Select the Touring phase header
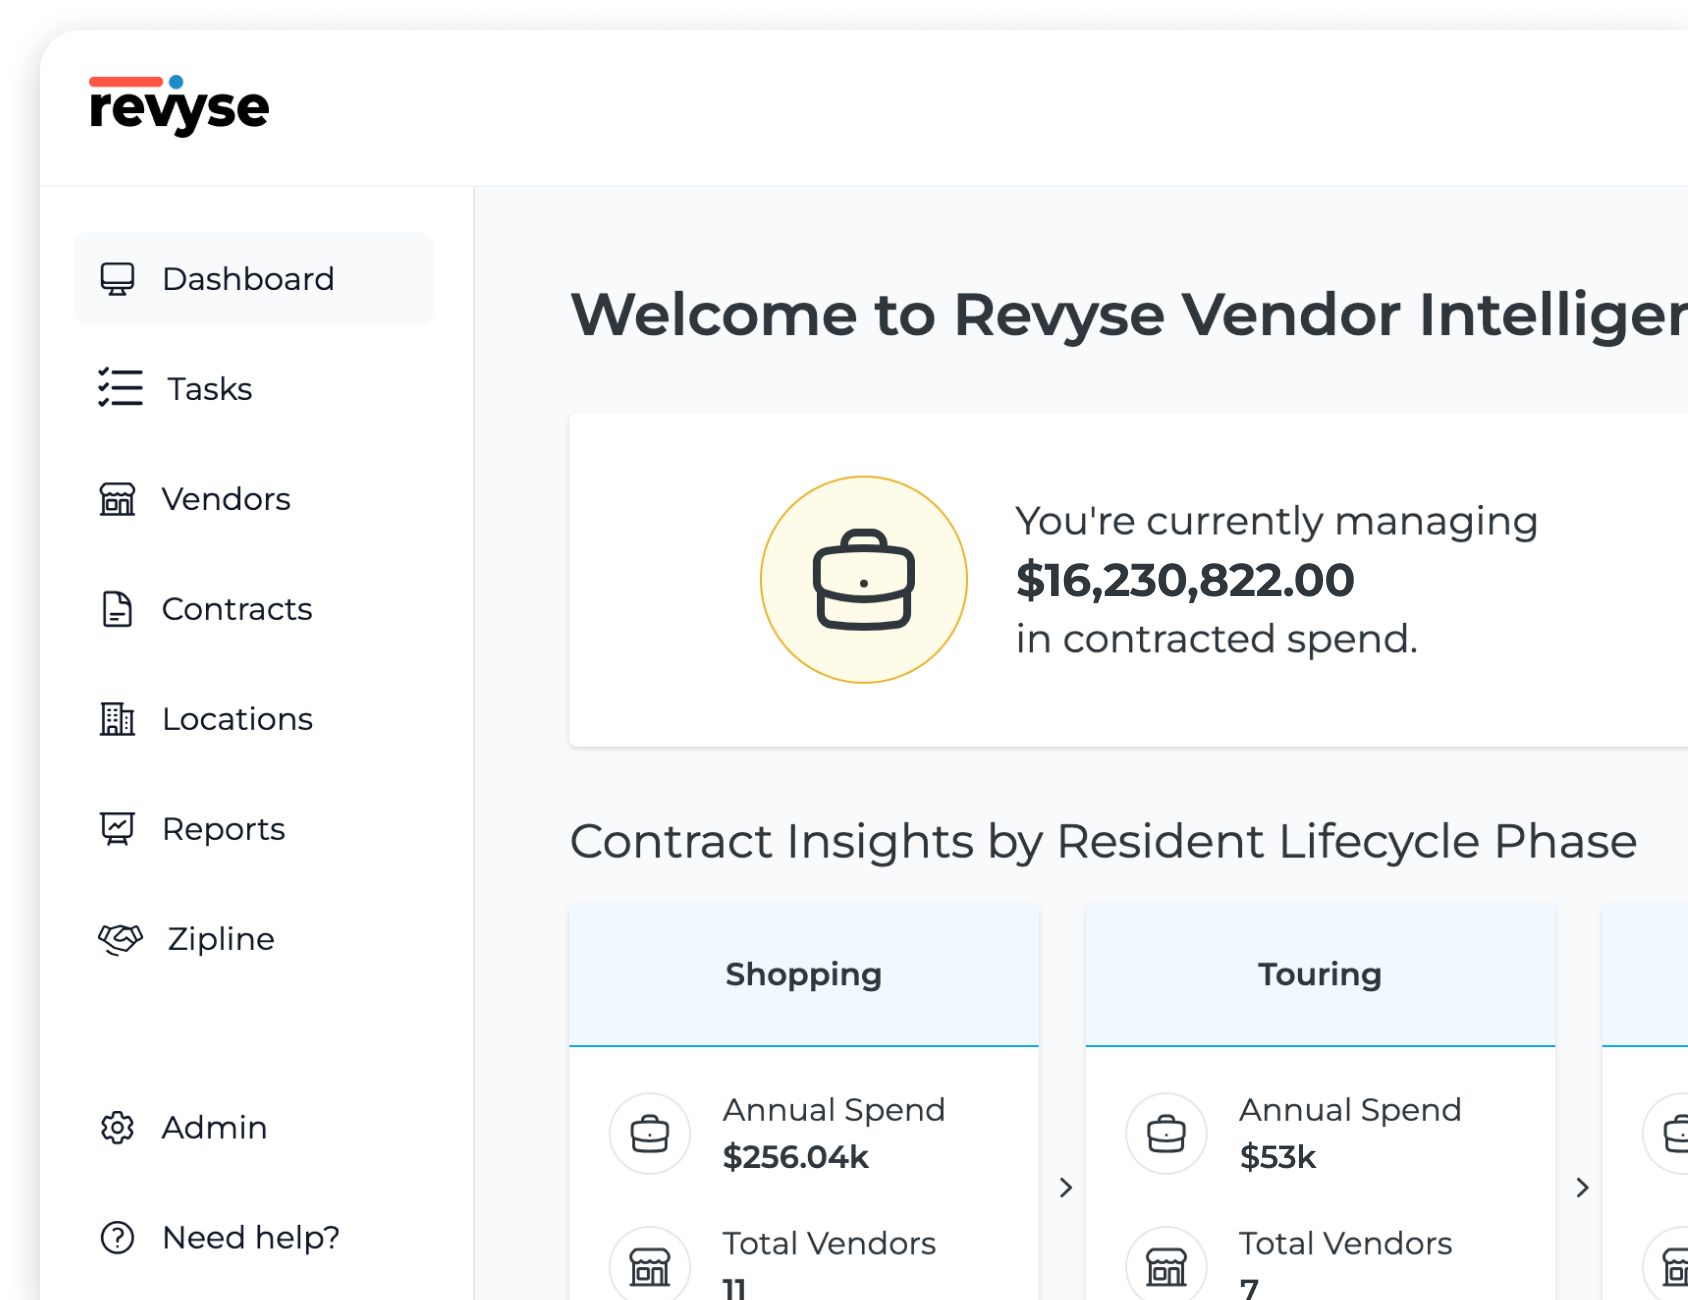This screenshot has height=1300, width=1688. click(1320, 974)
